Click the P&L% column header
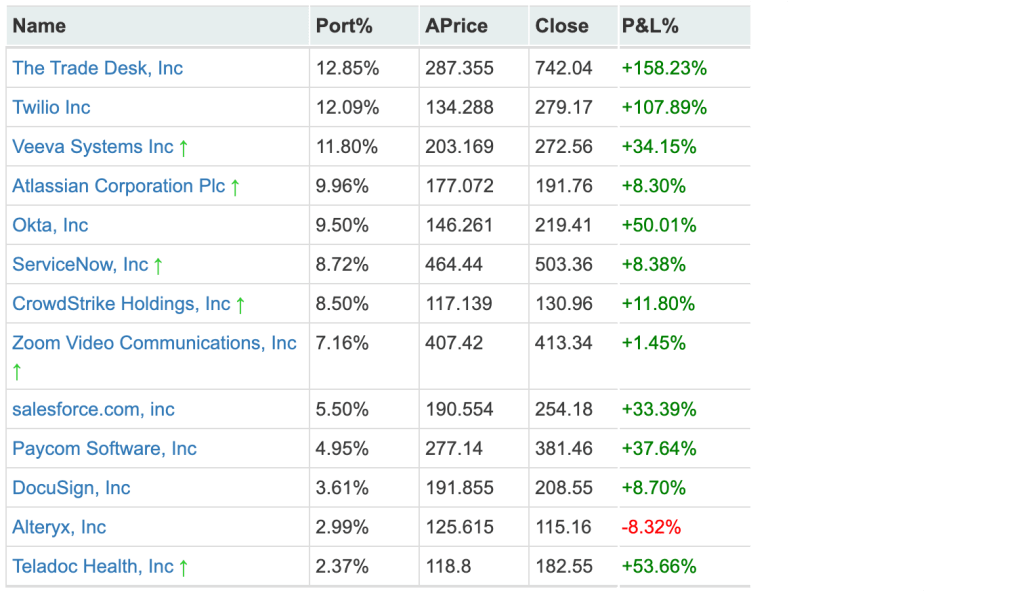Screen dimensions: 1024x593 [650, 26]
